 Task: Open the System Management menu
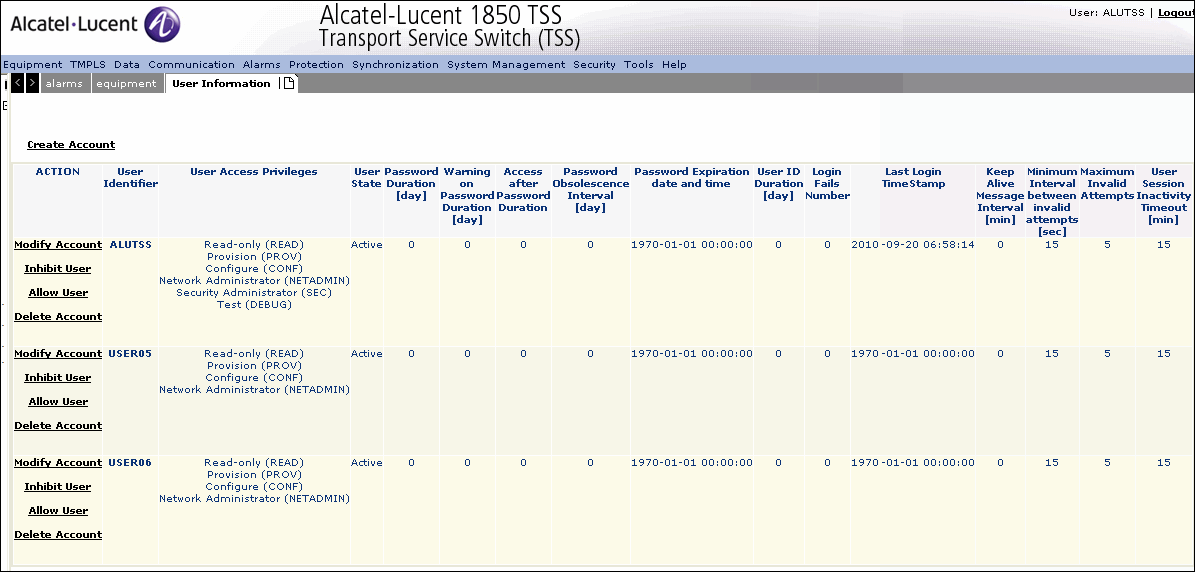pos(506,65)
